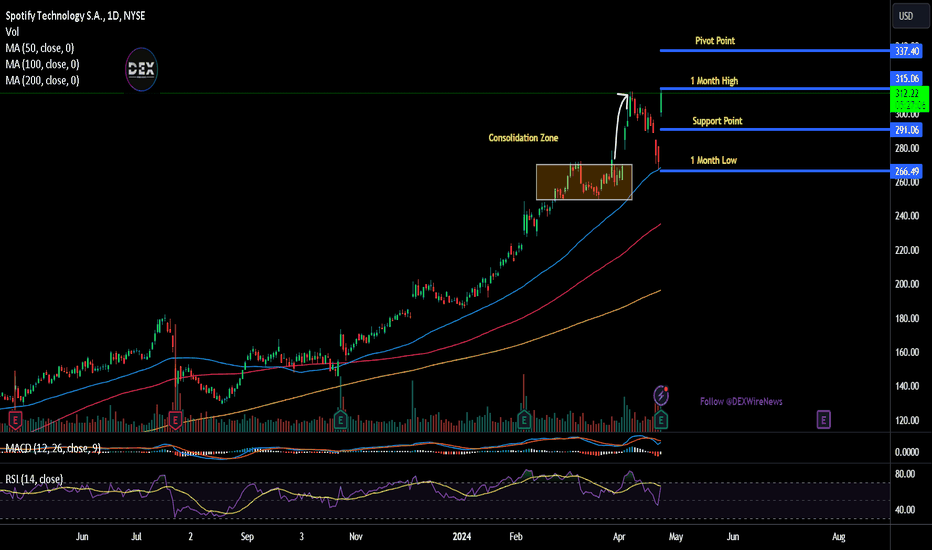Click the green 312.22 current price label
The image size is (932, 550).
coord(909,99)
